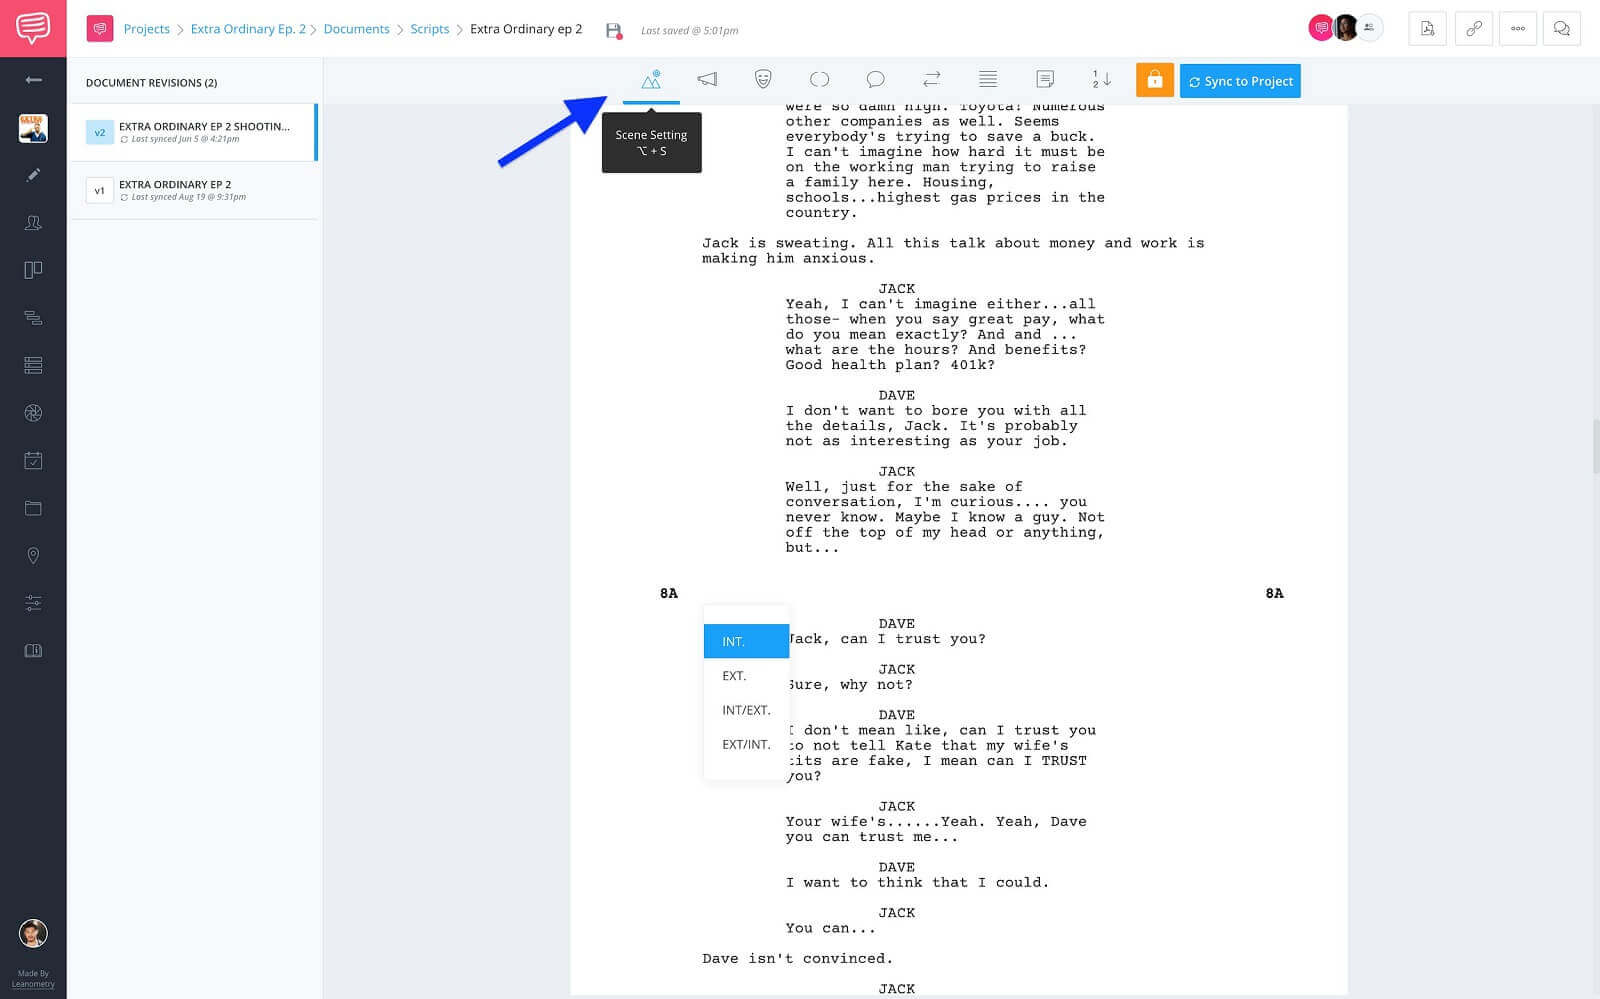The width and height of the screenshot is (1600, 999).
Task: Click the pink collaborator avatar
Action: (1321, 28)
